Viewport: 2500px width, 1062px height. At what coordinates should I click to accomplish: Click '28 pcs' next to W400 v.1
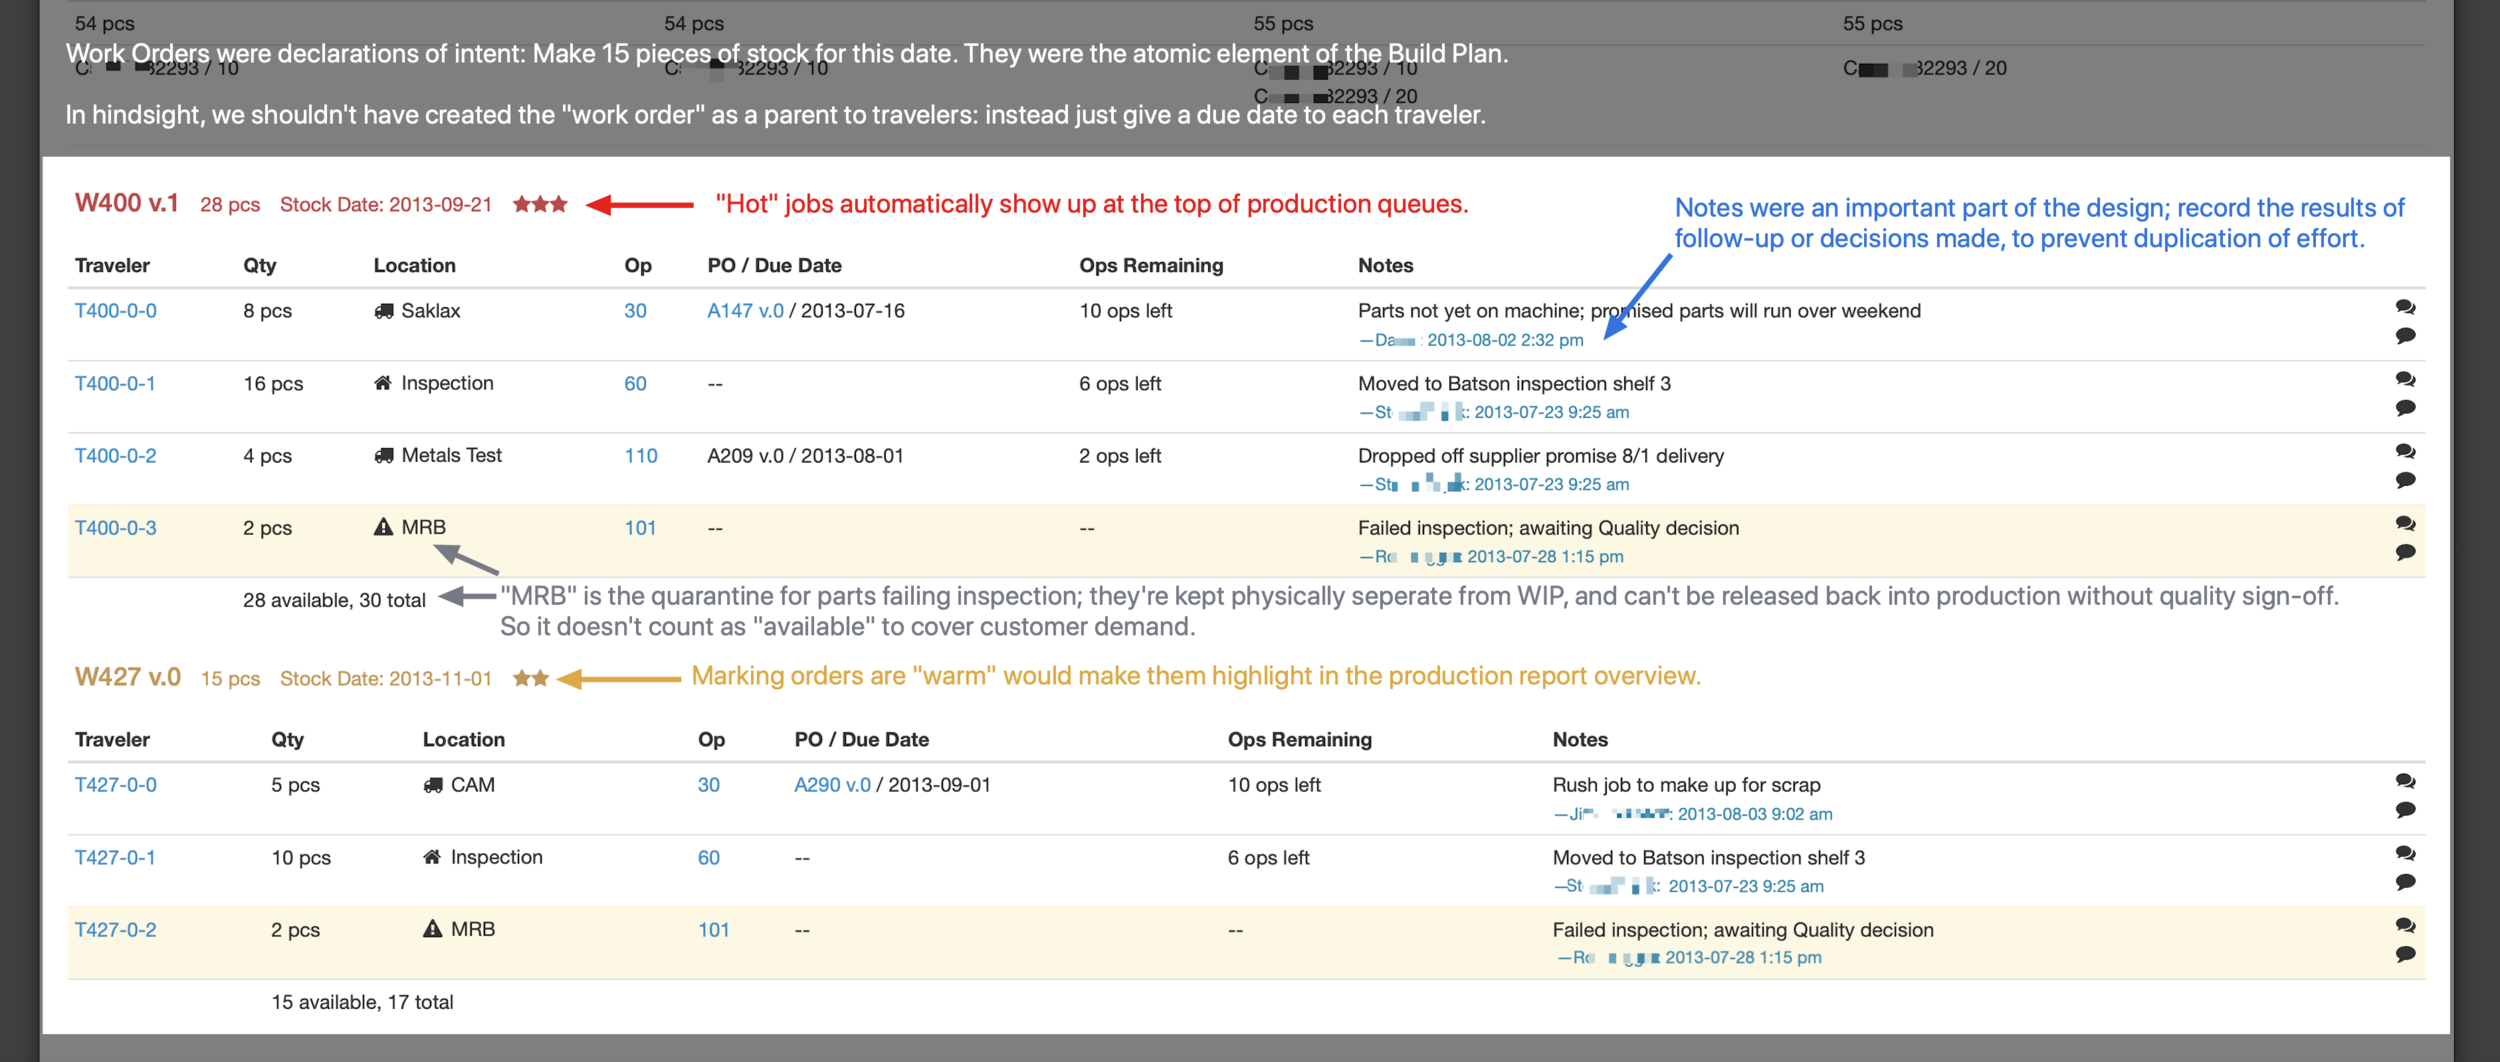click(x=230, y=205)
